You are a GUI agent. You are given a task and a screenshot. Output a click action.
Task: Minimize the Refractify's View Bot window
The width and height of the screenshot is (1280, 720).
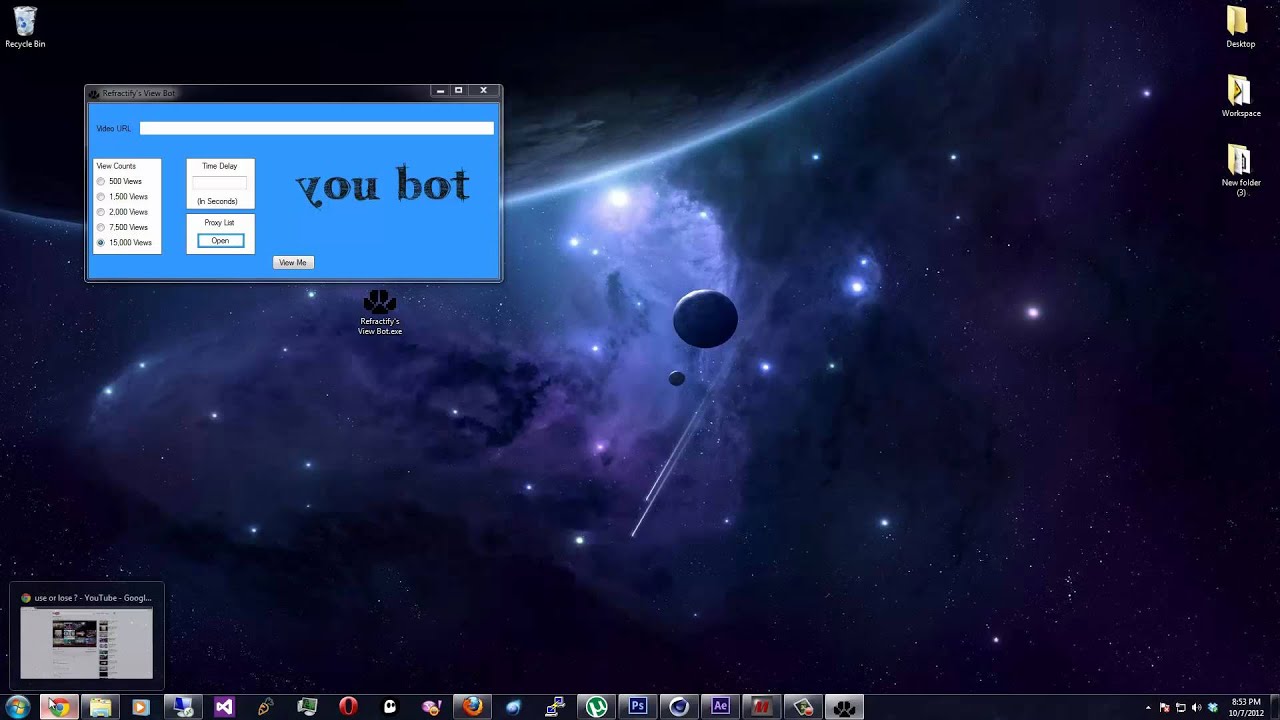click(x=440, y=91)
